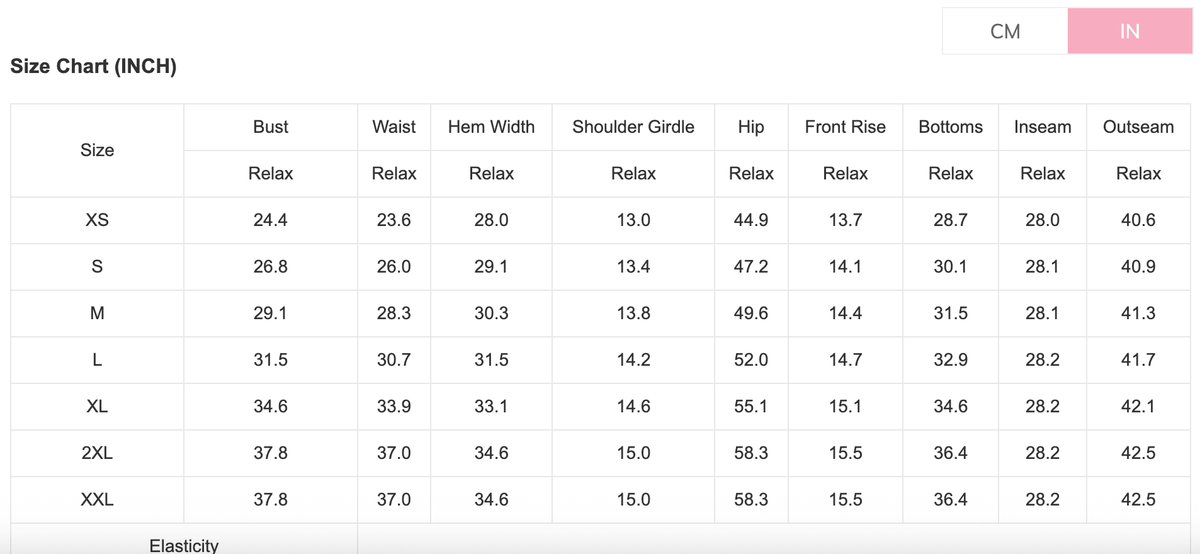
Task: Click the M size row label
Action: pos(97,313)
